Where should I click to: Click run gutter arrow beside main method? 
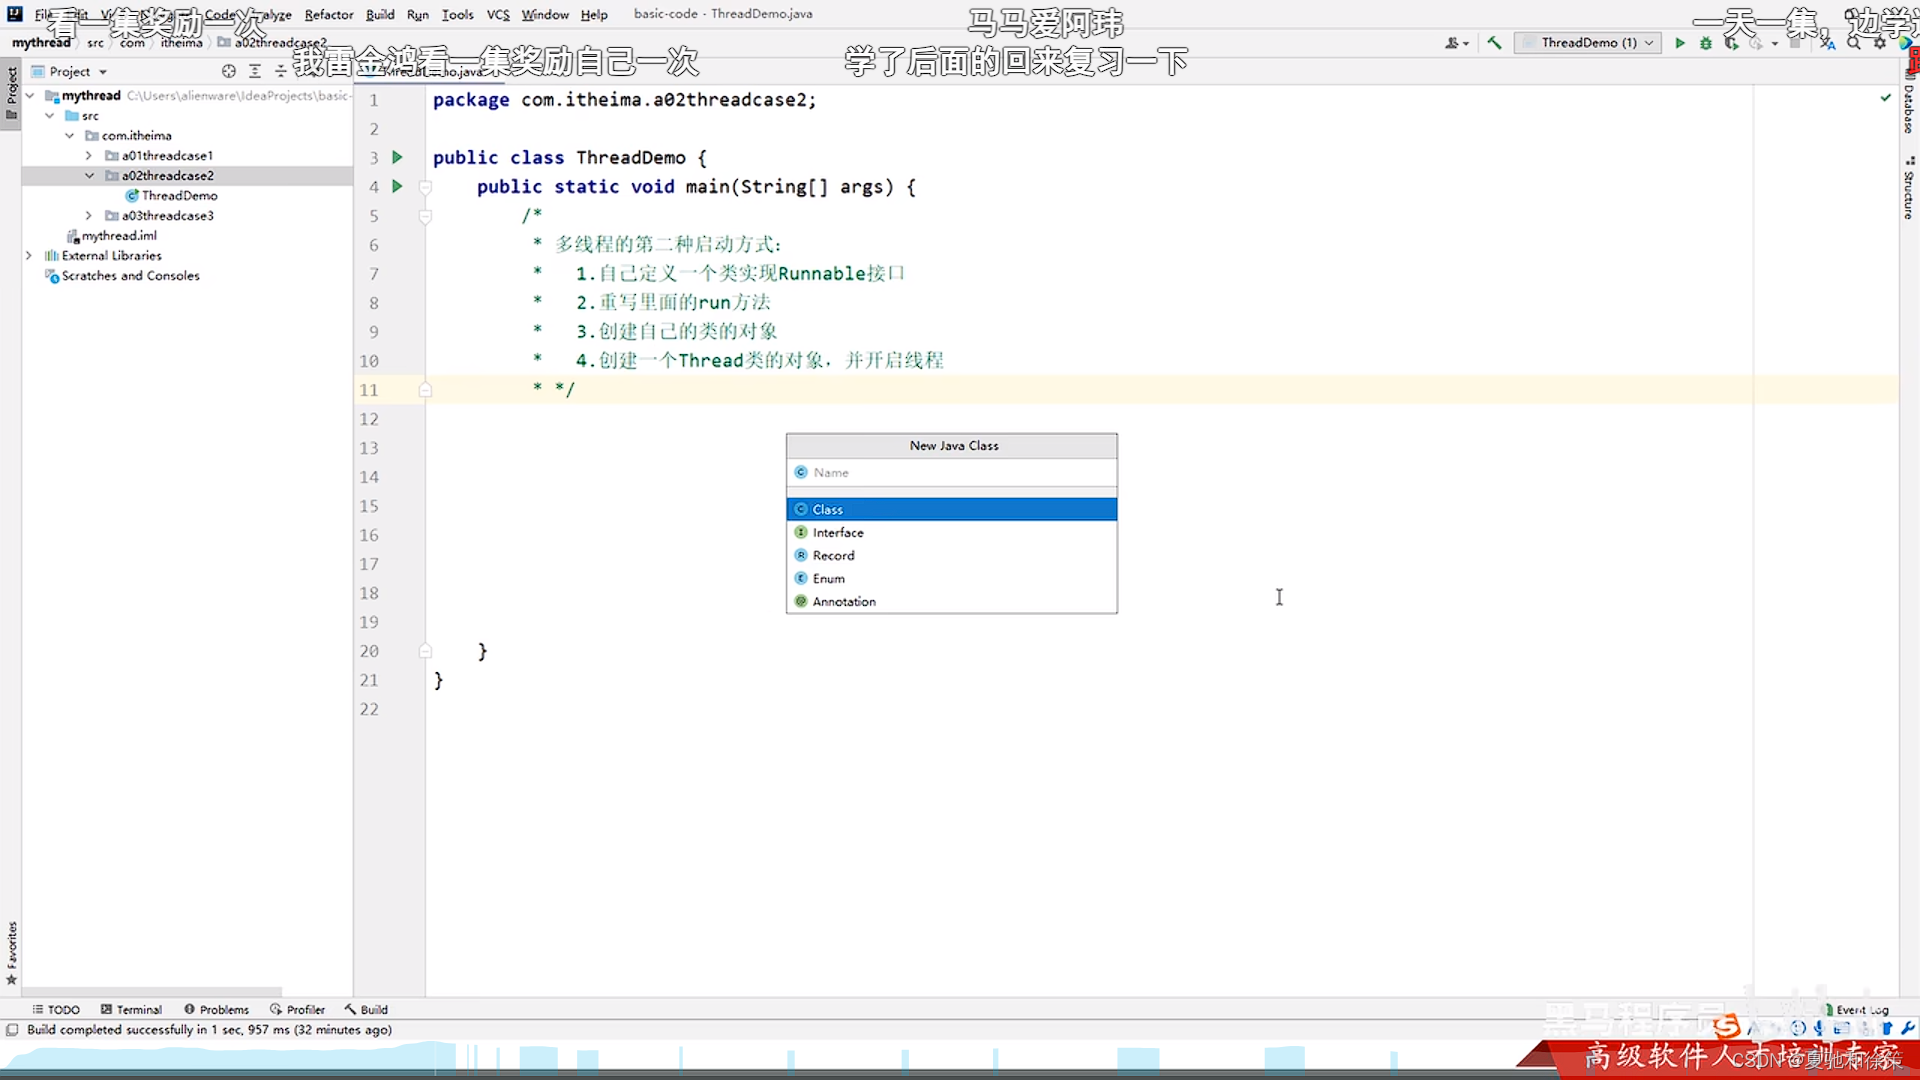coord(397,186)
